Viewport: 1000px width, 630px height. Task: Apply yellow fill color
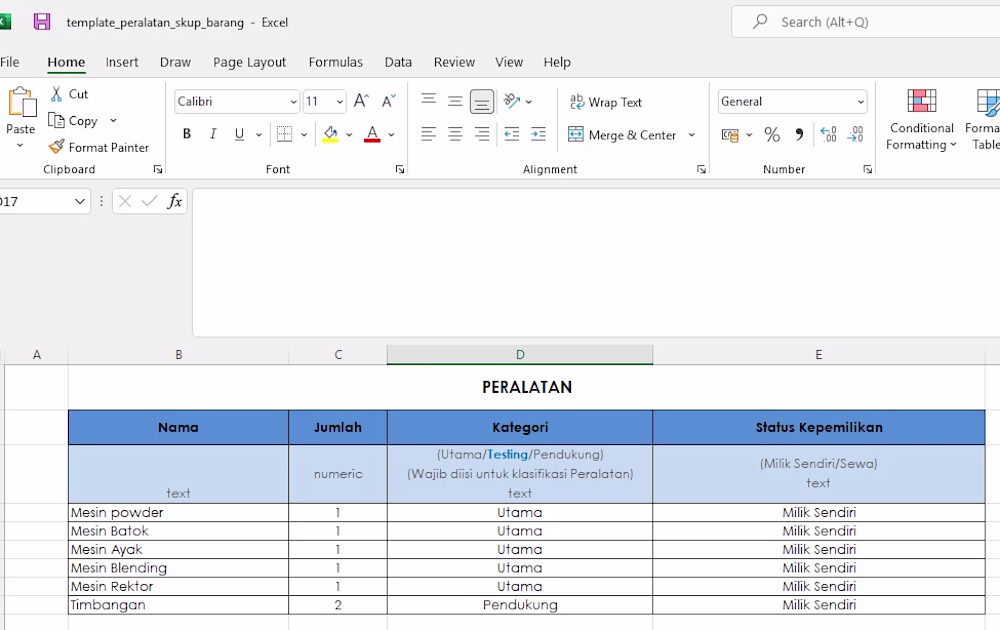point(330,134)
